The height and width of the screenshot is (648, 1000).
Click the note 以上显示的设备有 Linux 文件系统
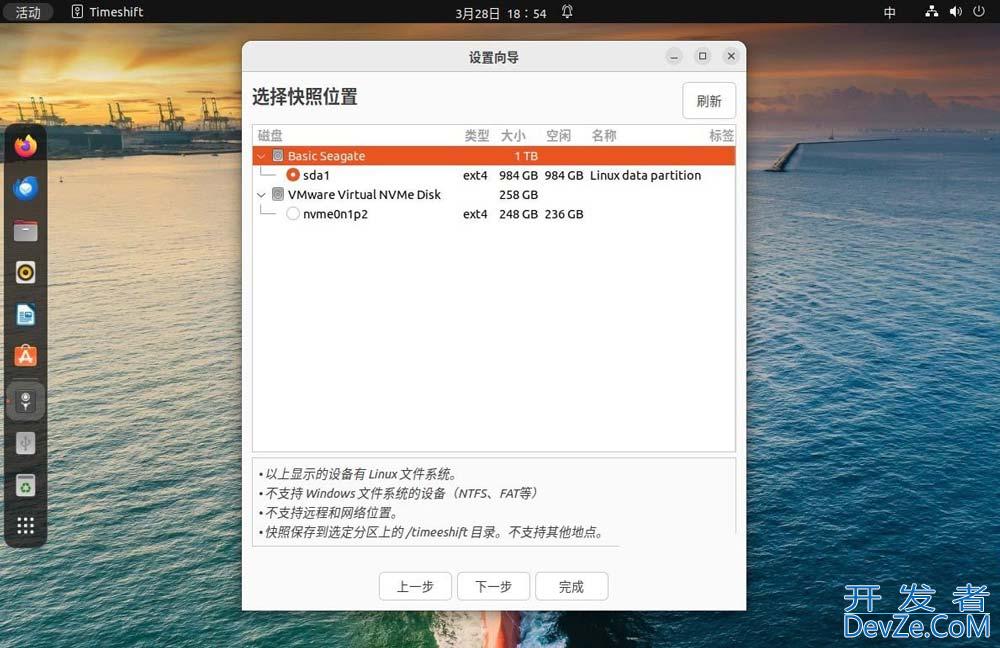pos(358,474)
